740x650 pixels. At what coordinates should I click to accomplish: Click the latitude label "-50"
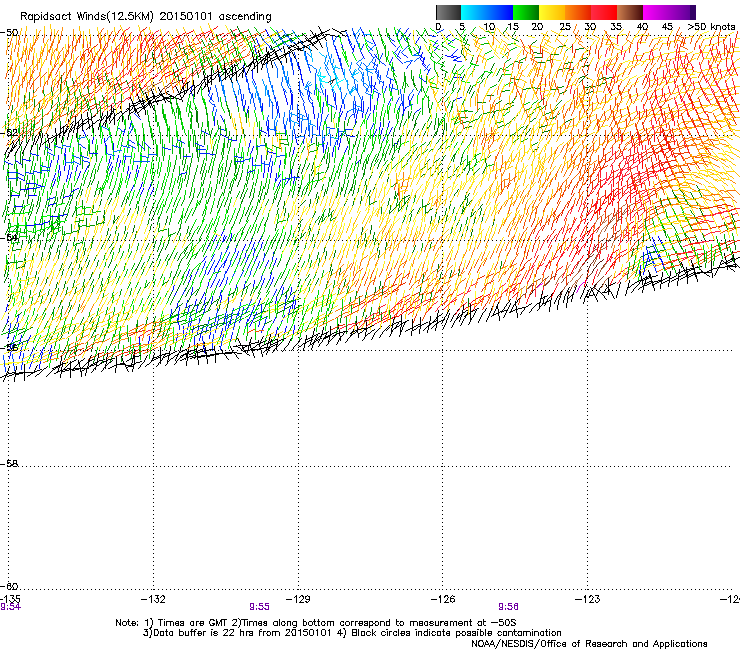[9, 33]
